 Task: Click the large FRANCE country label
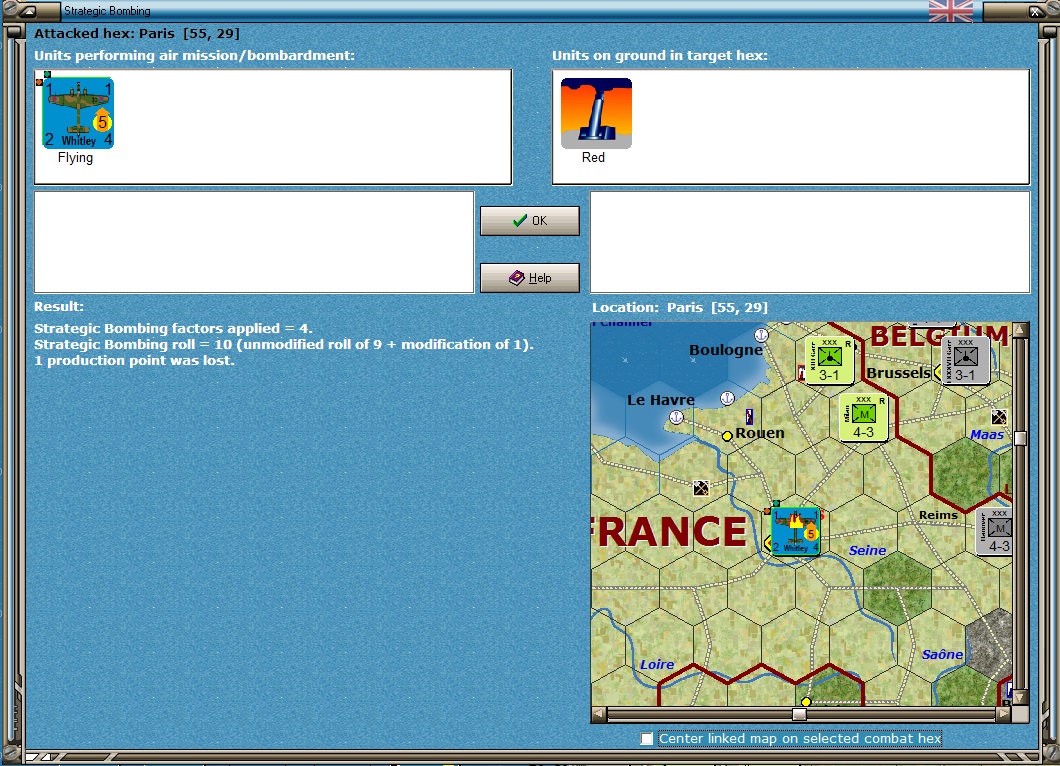669,532
